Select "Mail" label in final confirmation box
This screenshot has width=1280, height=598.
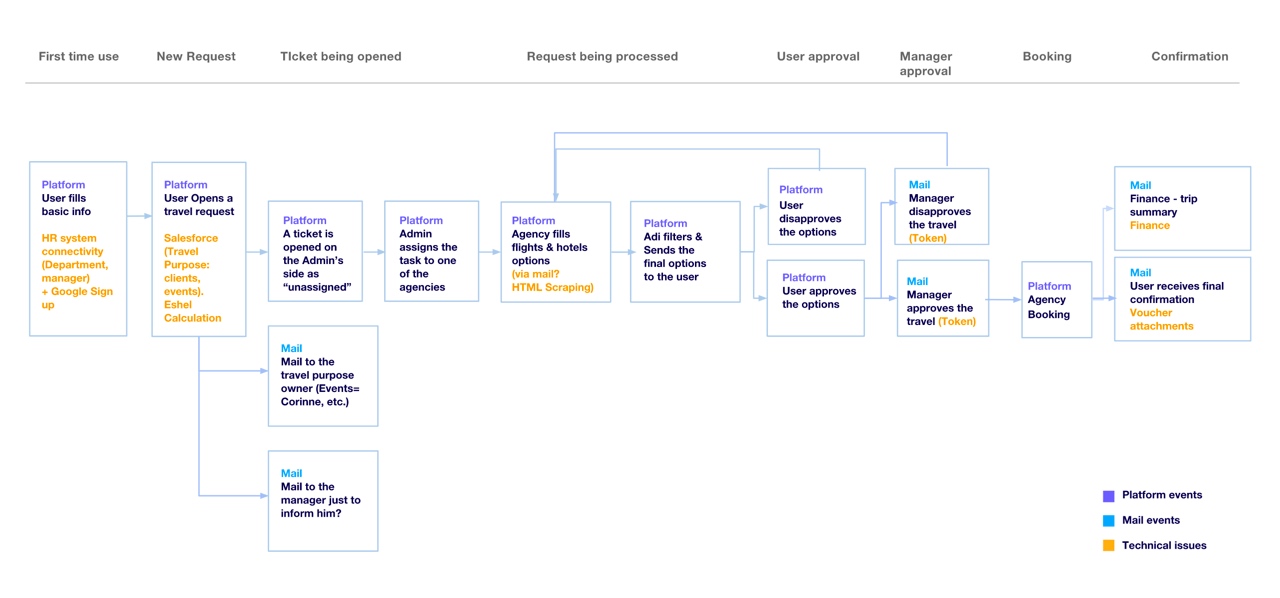pos(1140,272)
